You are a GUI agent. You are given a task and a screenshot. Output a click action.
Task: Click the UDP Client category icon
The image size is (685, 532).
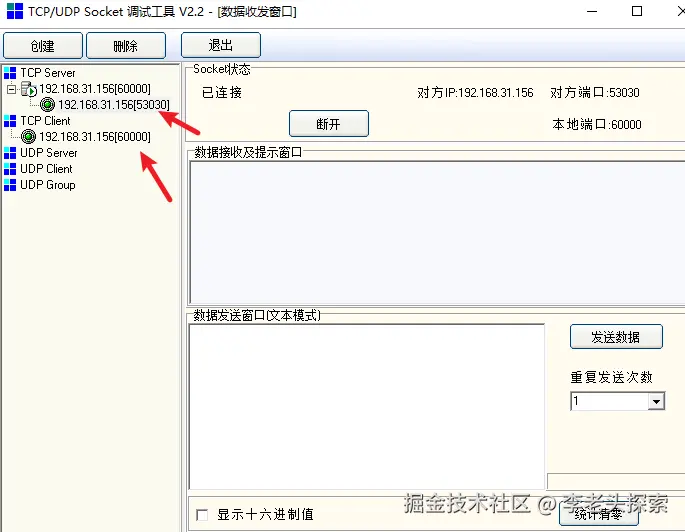[10, 169]
